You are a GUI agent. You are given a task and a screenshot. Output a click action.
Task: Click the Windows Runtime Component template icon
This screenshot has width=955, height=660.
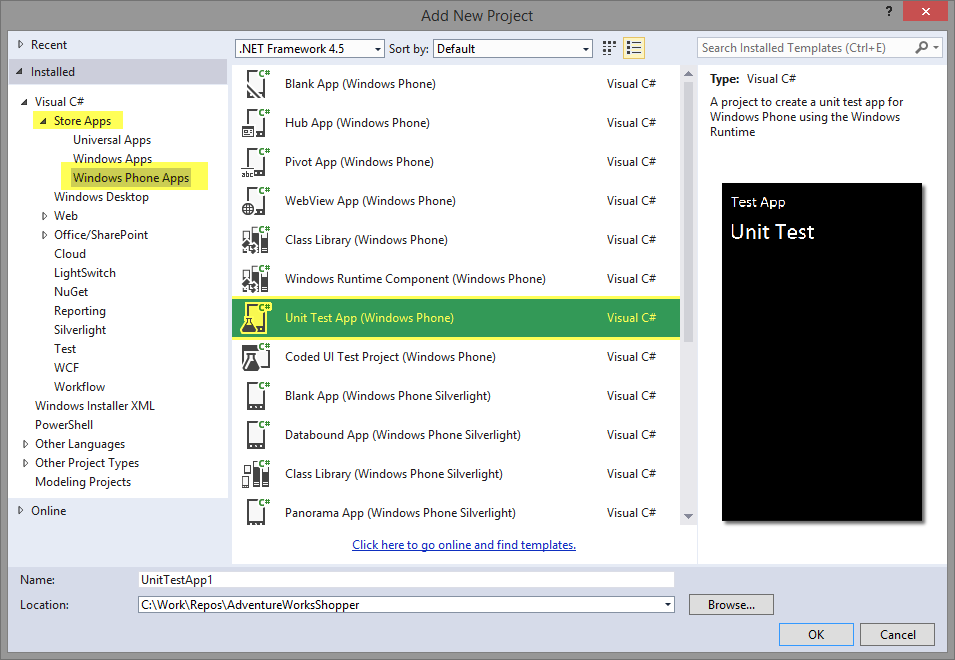pyautogui.click(x=256, y=279)
